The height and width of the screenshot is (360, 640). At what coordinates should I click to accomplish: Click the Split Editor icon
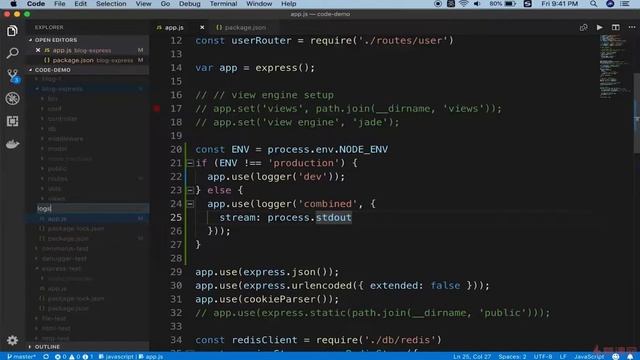[x=616, y=27]
